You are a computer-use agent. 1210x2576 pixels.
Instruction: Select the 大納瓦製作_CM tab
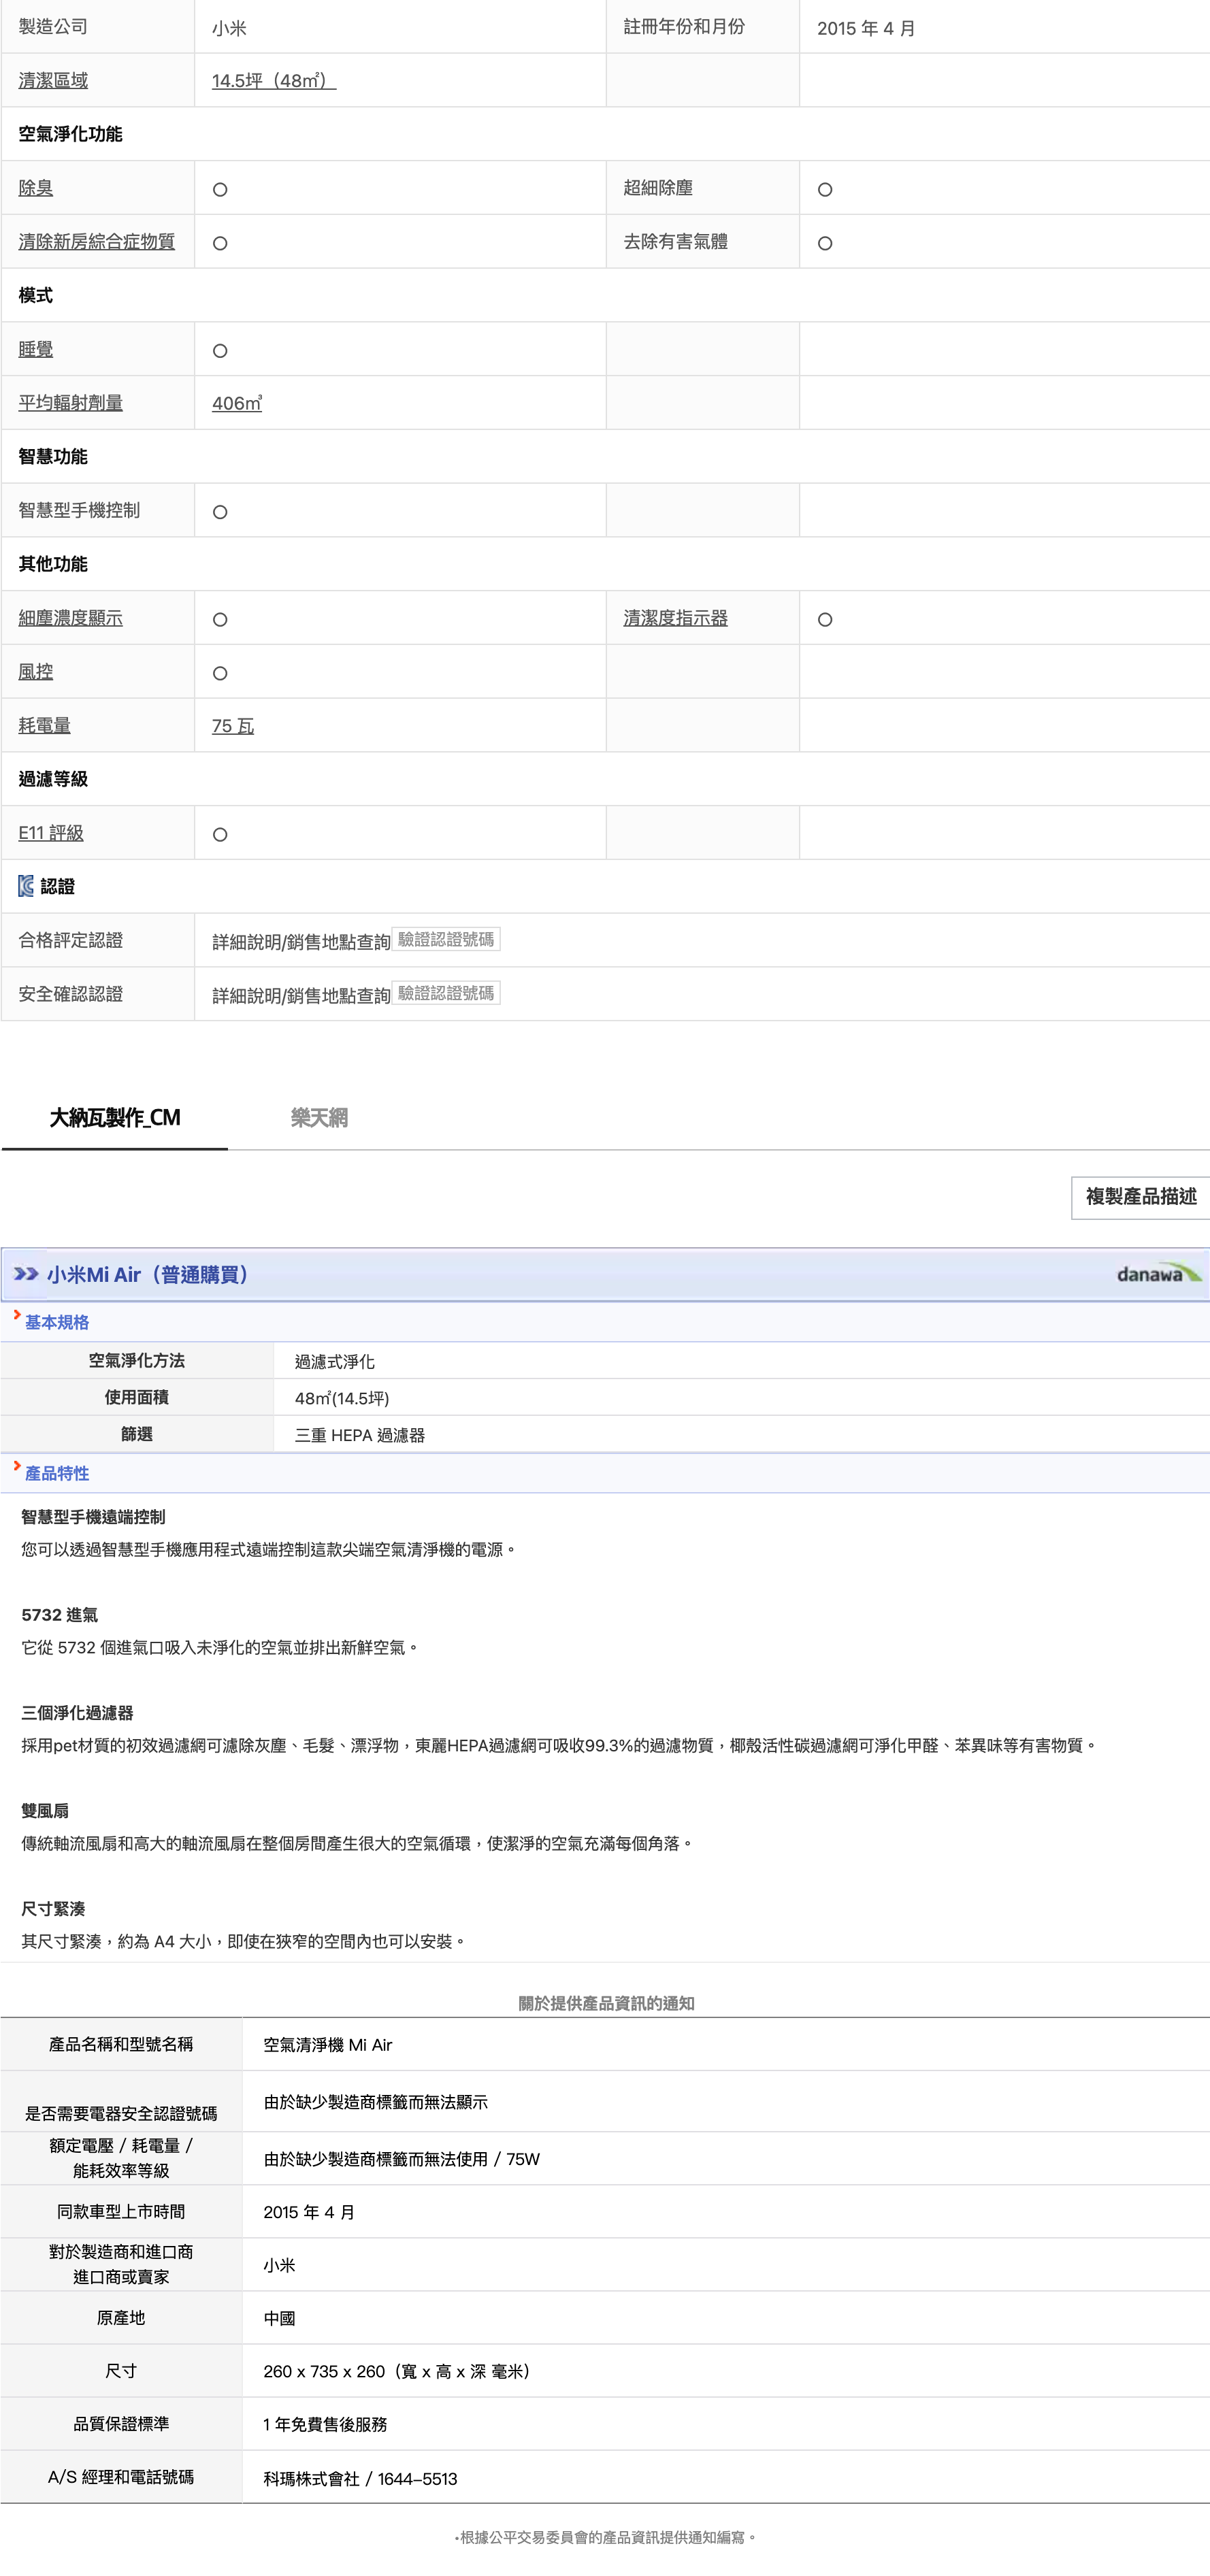115,1118
